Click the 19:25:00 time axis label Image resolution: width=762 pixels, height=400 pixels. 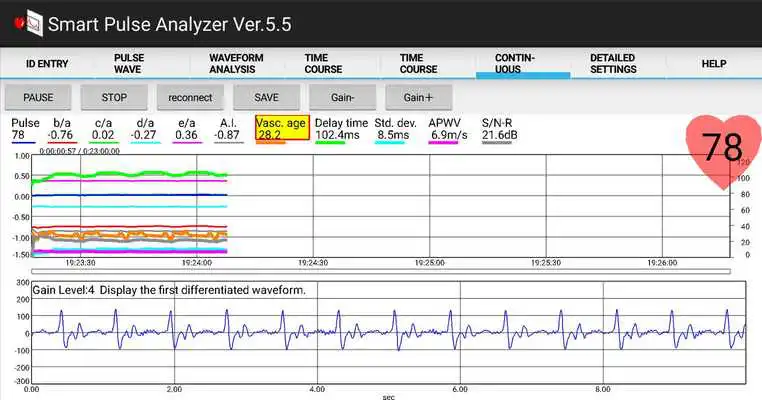(x=429, y=263)
